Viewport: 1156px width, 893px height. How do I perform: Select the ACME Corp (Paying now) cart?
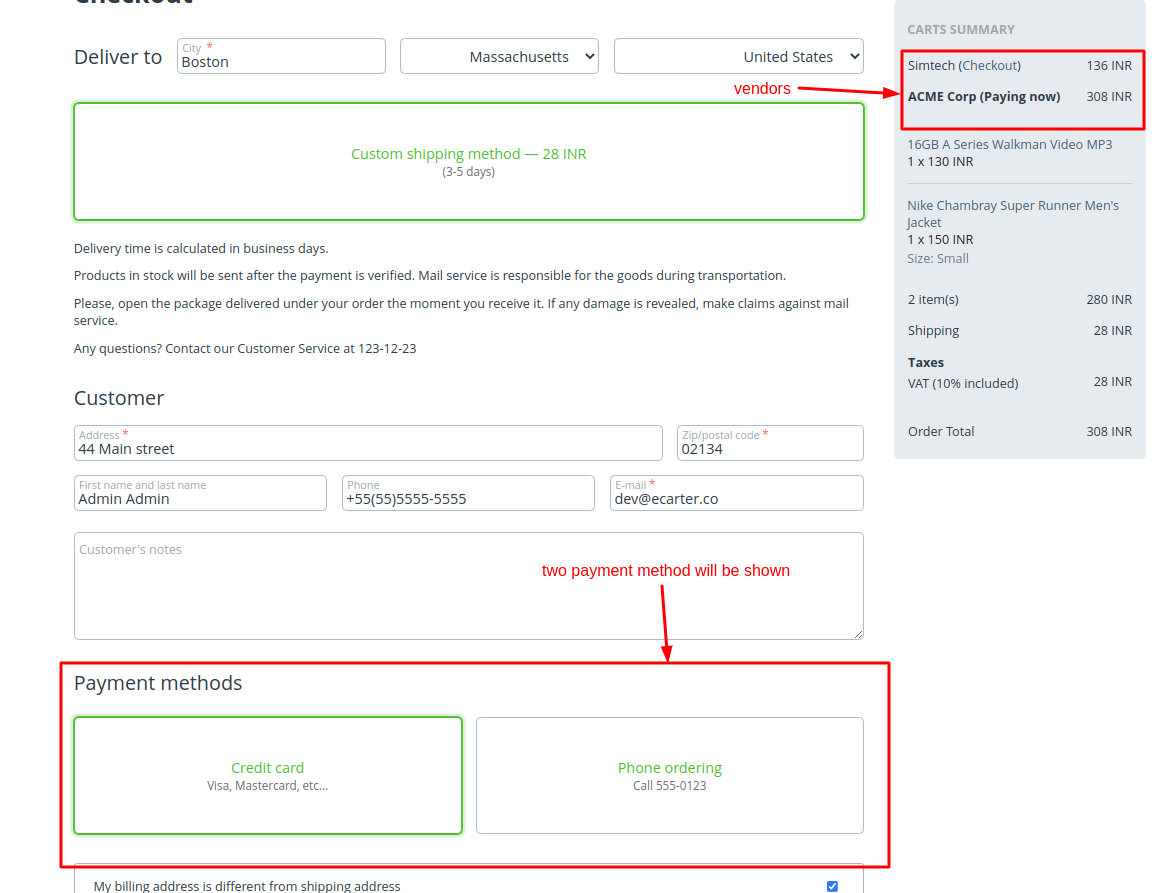coord(1020,97)
